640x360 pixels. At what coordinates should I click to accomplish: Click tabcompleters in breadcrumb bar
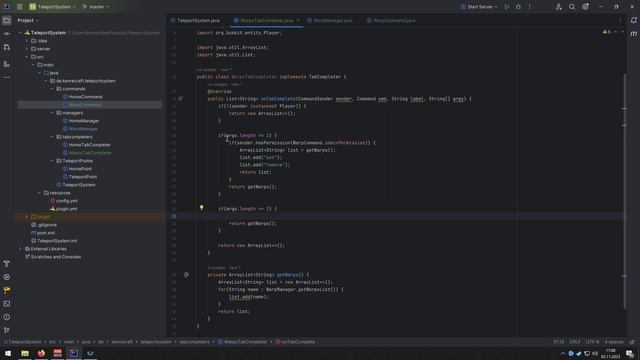click(x=194, y=342)
